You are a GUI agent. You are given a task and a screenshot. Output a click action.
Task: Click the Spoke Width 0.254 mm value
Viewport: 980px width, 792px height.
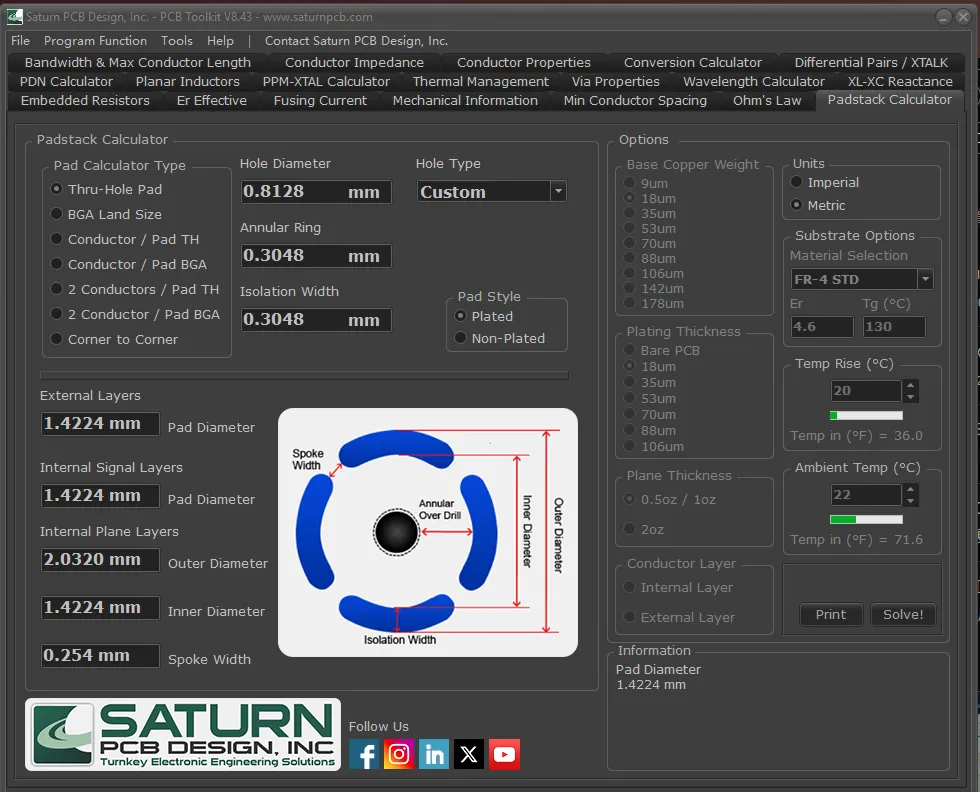[x=100, y=655]
